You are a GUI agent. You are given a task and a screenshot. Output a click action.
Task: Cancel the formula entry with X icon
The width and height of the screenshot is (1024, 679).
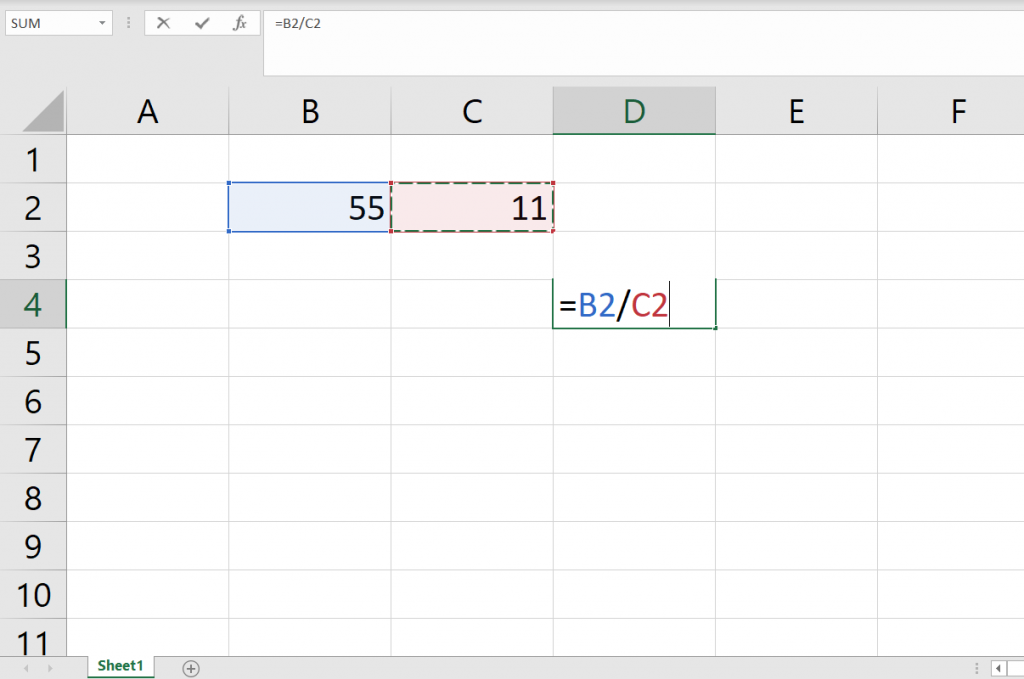coord(163,24)
